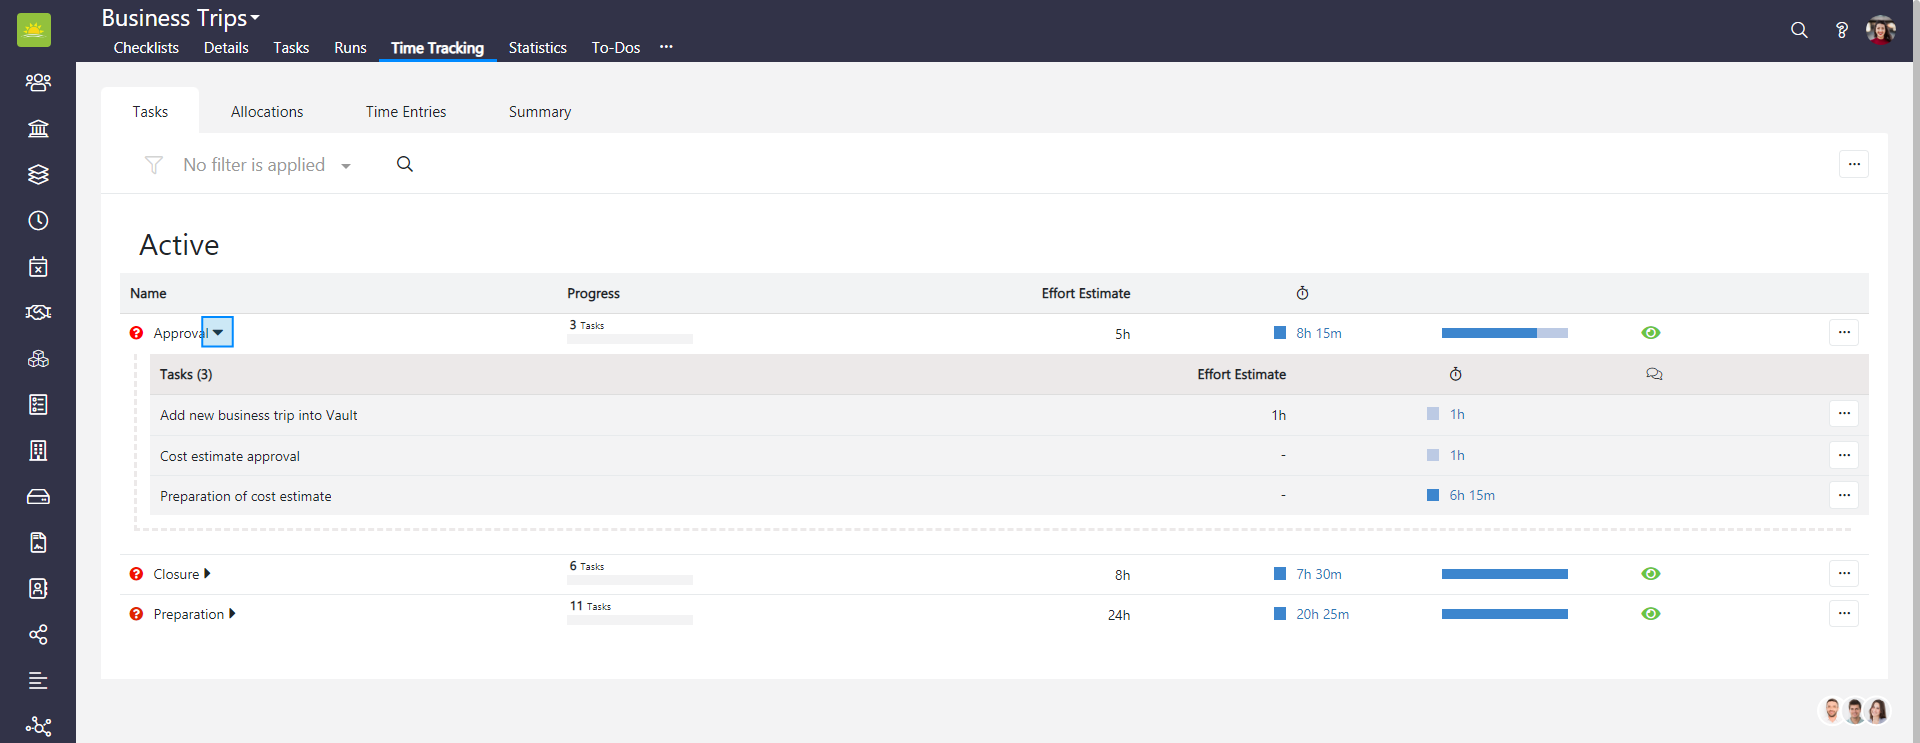
Task: Switch to the Allocations tab
Action: click(267, 112)
